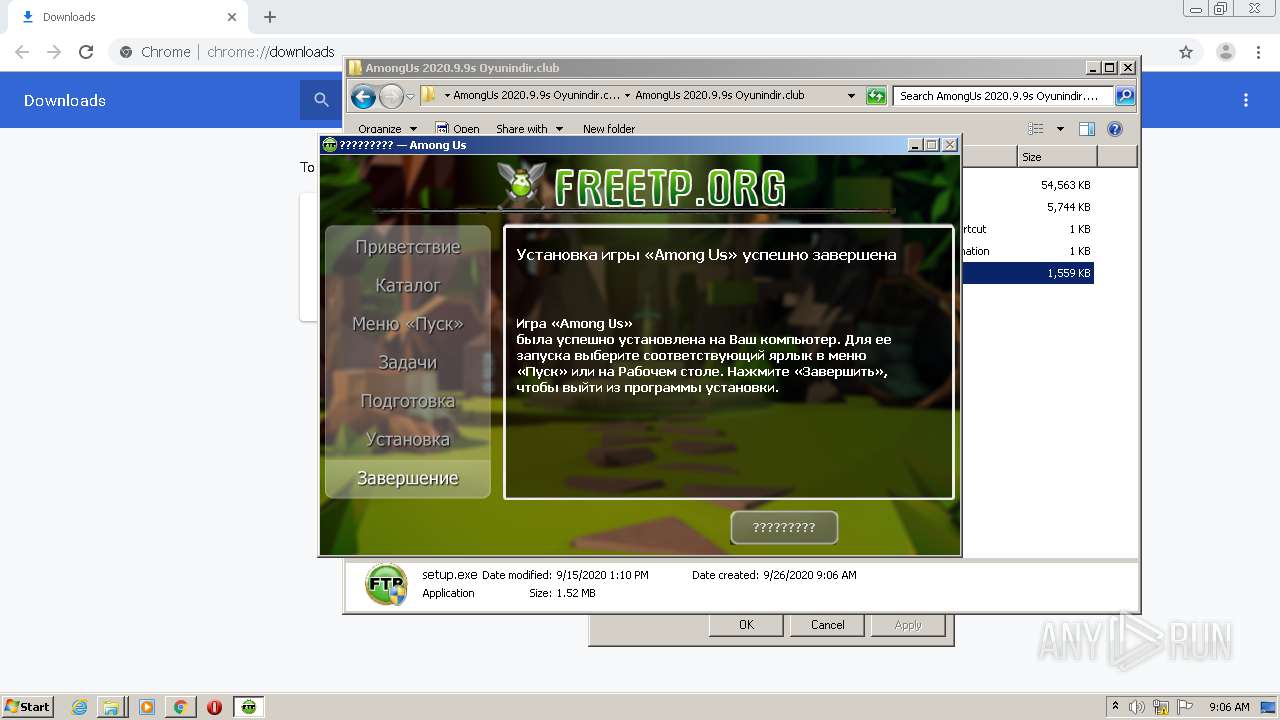
Task: Click the installer title bar icon
Action: [329, 145]
